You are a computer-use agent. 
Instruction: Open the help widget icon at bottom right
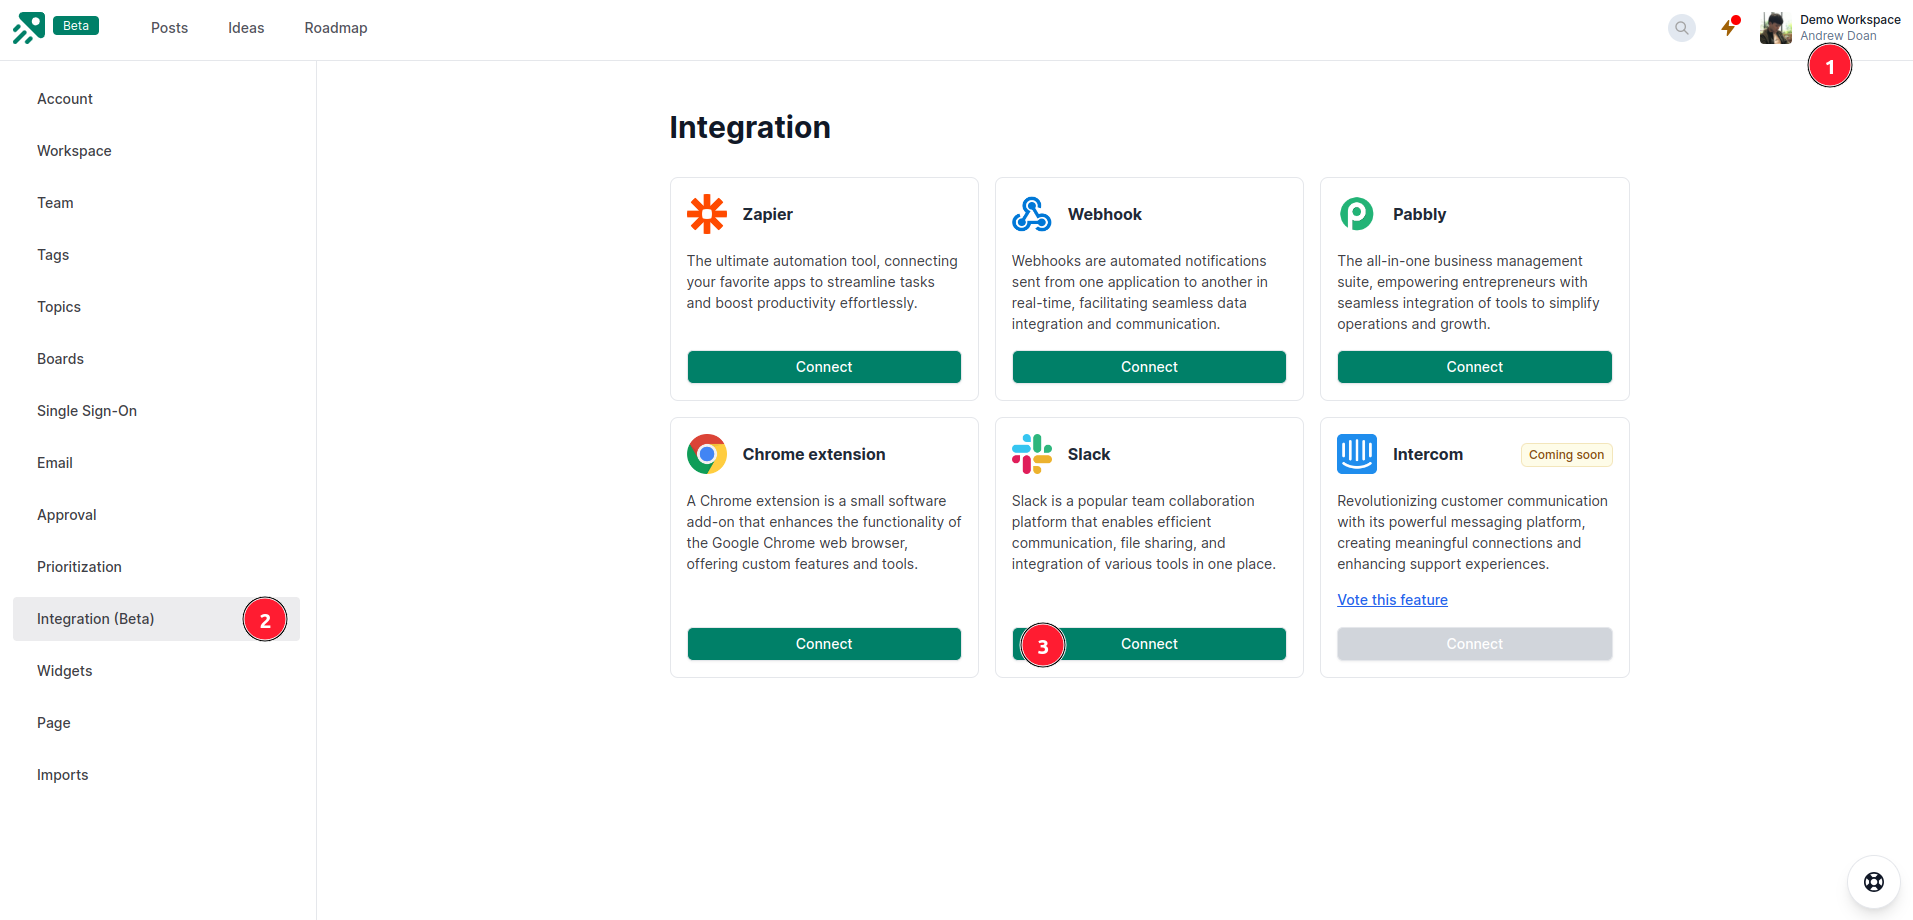1874,882
